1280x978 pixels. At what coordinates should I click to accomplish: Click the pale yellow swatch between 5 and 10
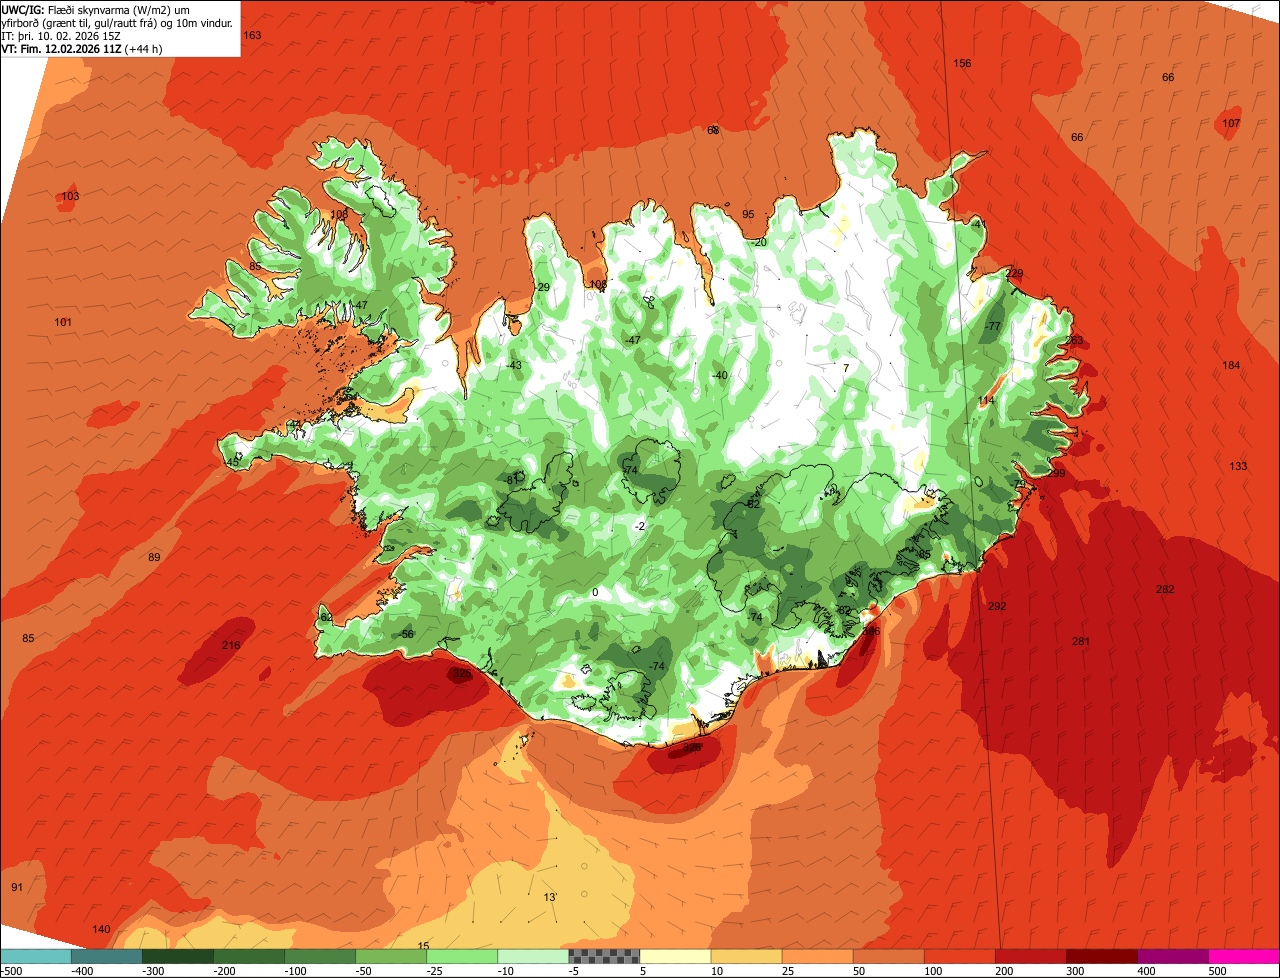(675, 956)
